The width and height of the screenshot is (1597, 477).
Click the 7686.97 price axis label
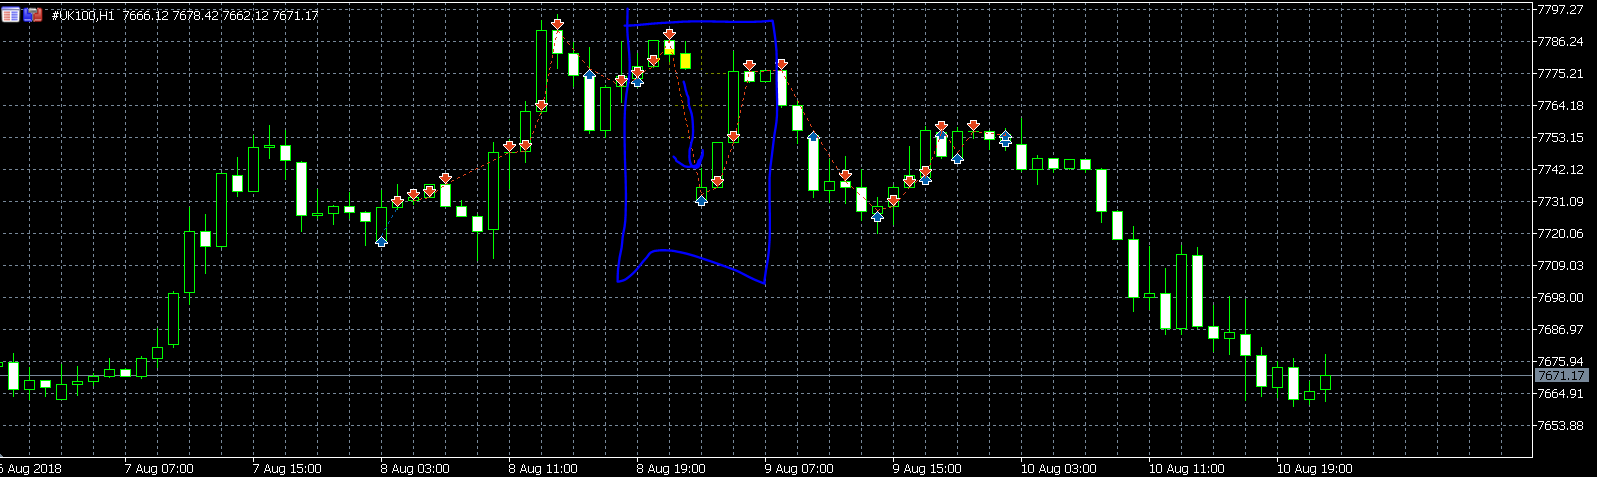pyautogui.click(x=1562, y=329)
